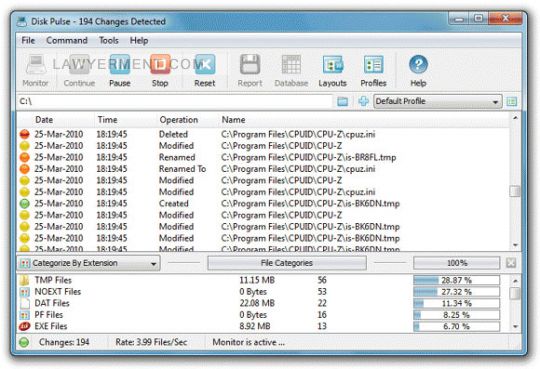This screenshot has width=540, height=369.
Task: Open the Layouts toolbar icon
Action: 333,64
